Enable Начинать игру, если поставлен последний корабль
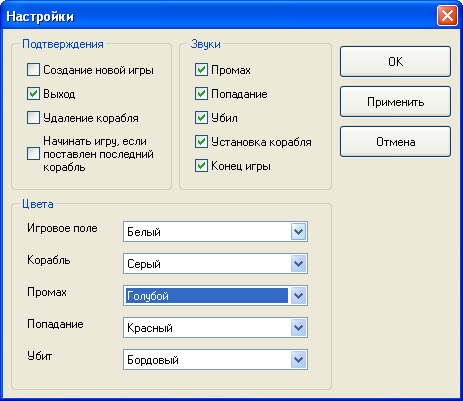 [33, 154]
